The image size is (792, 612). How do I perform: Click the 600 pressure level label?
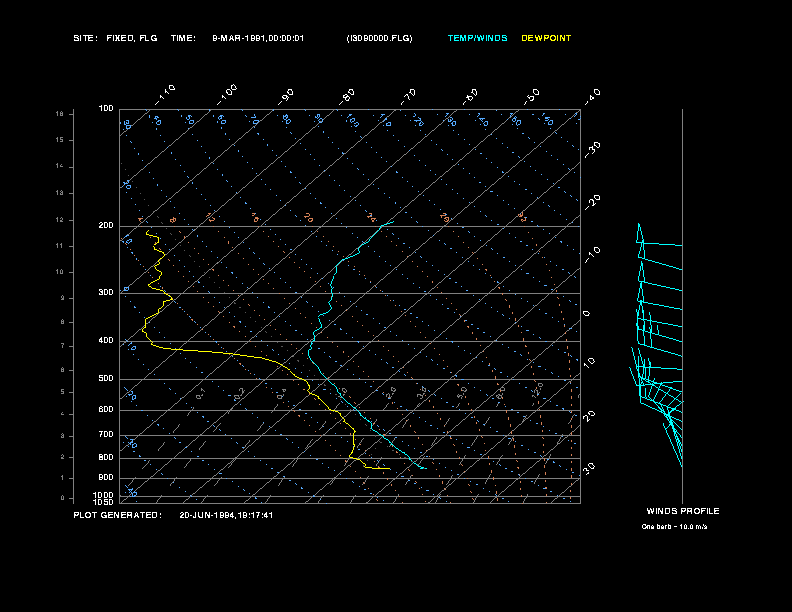(x=106, y=410)
